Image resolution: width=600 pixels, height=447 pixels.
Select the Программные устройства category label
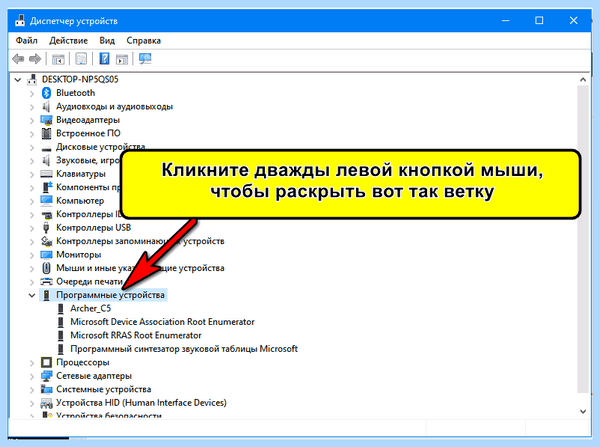coord(110,295)
